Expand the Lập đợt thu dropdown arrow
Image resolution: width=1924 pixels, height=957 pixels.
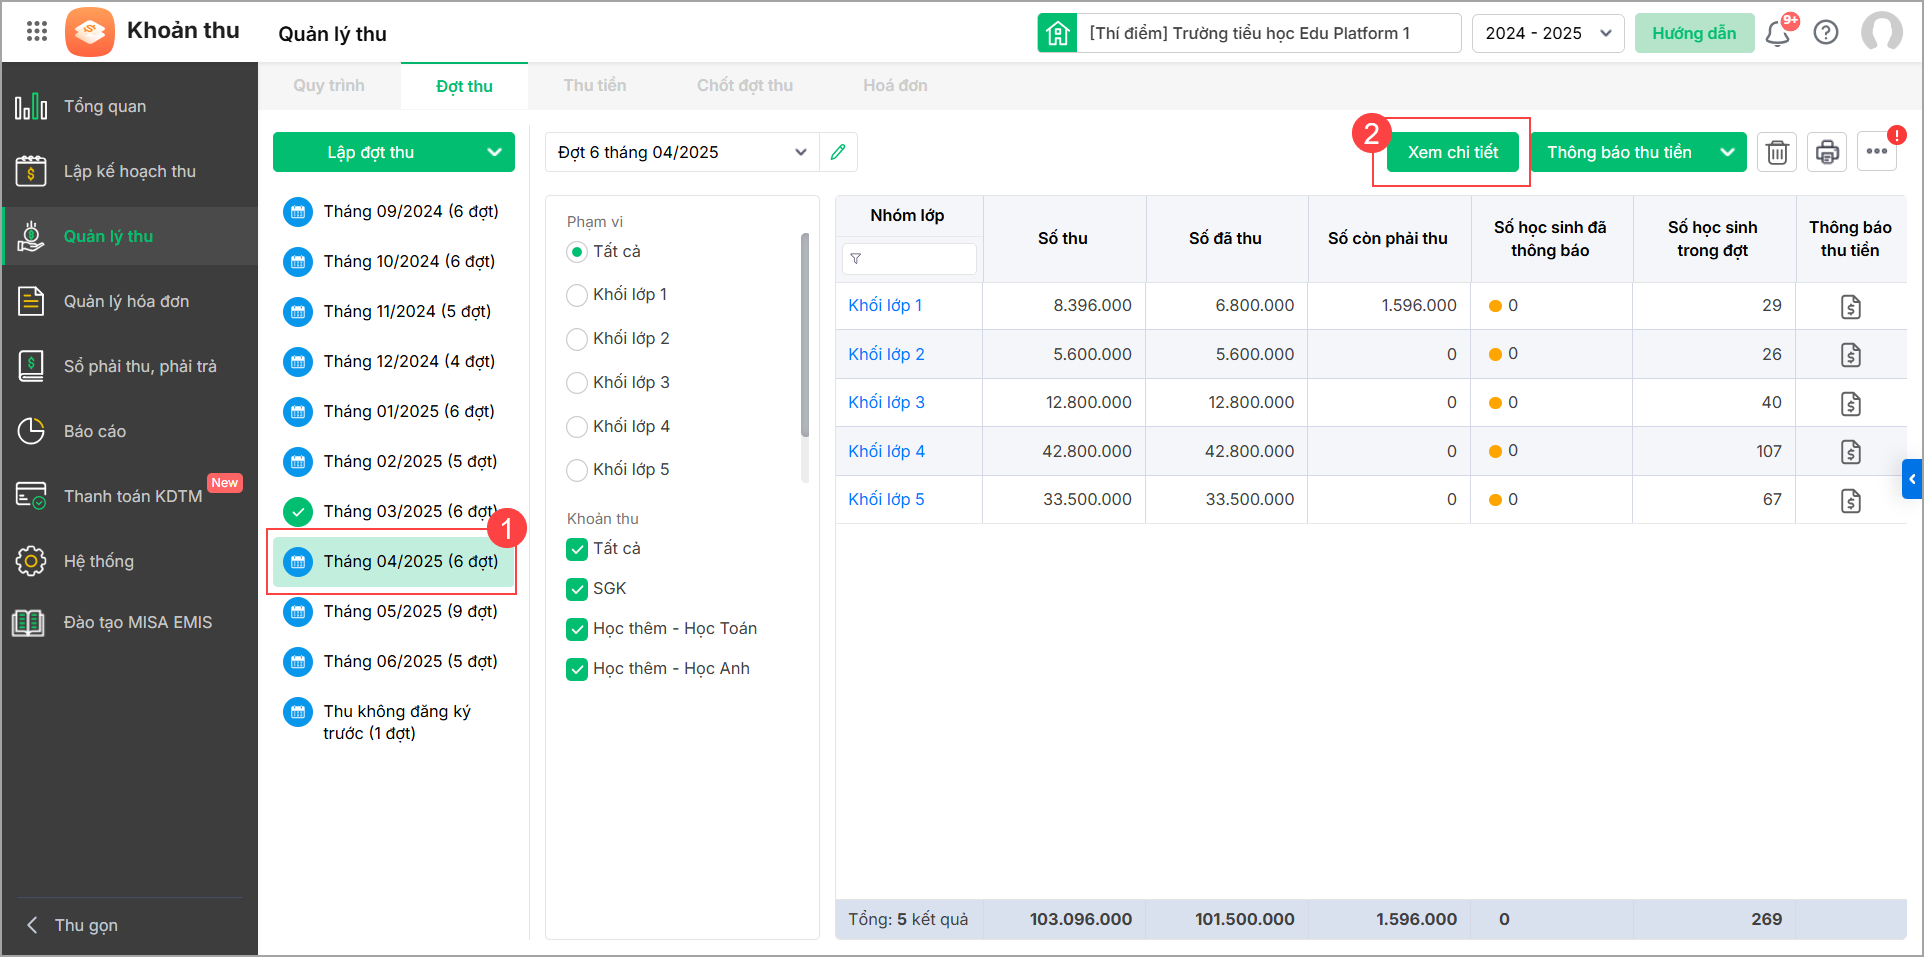(494, 152)
